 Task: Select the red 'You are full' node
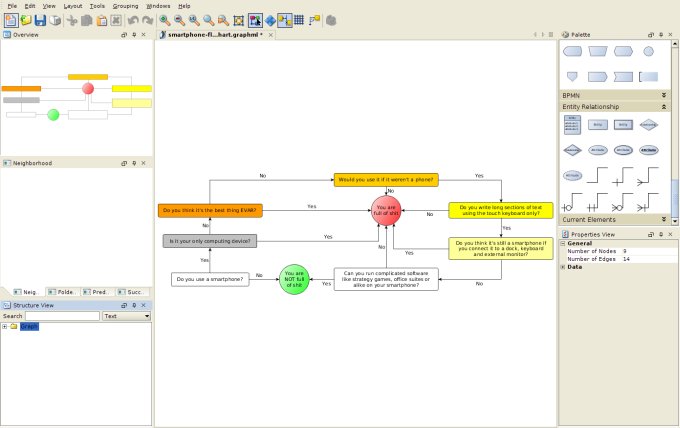(x=385, y=210)
